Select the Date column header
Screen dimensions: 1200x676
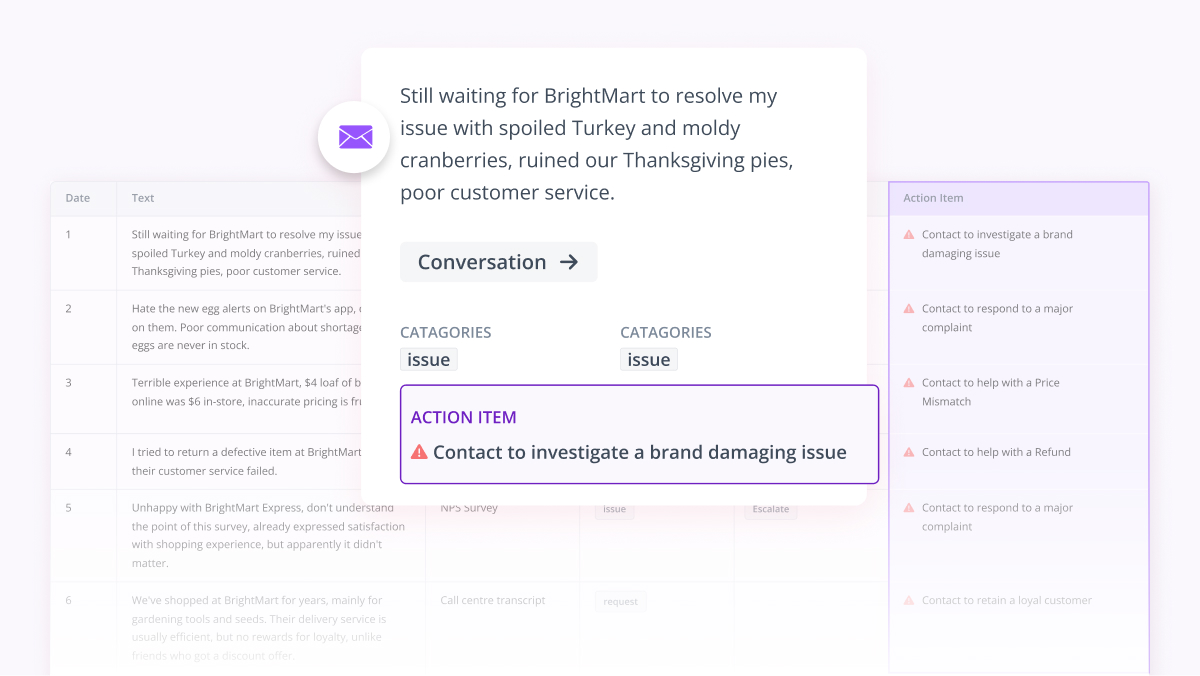click(78, 198)
